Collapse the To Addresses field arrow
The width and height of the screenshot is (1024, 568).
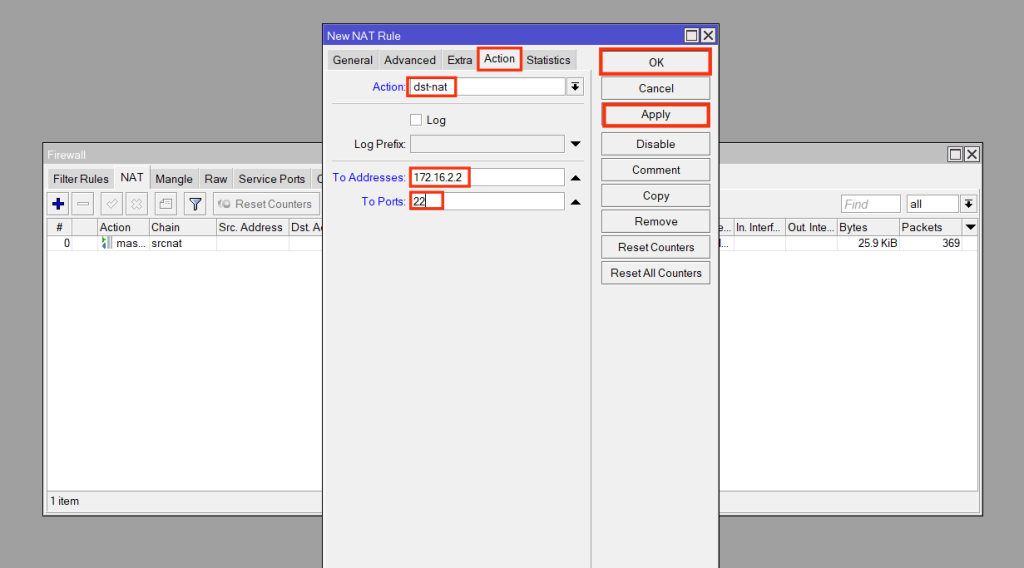coord(575,177)
